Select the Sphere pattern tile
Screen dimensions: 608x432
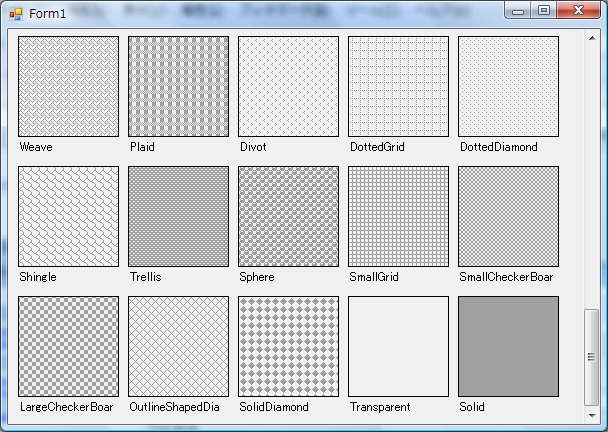pyautogui.click(x=288, y=216)
